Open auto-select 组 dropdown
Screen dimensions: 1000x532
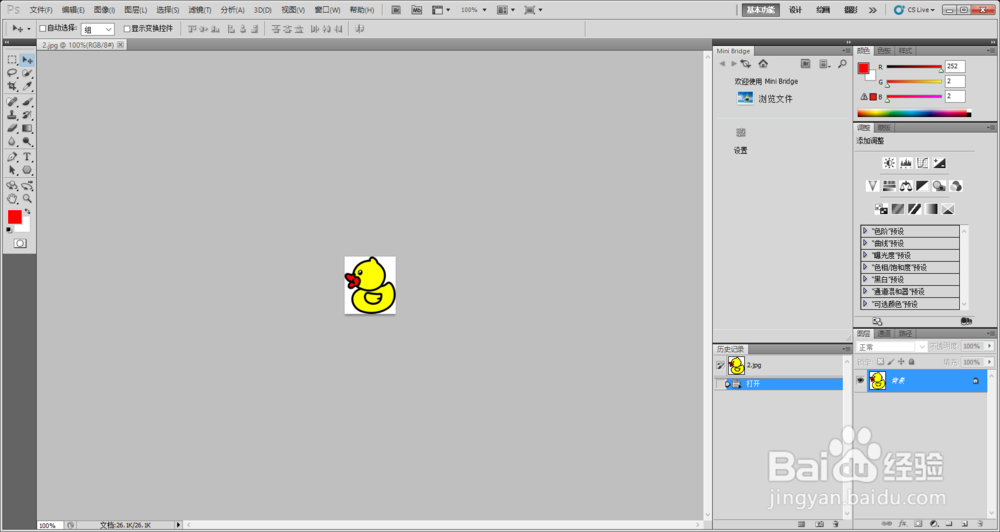point(98,29)
